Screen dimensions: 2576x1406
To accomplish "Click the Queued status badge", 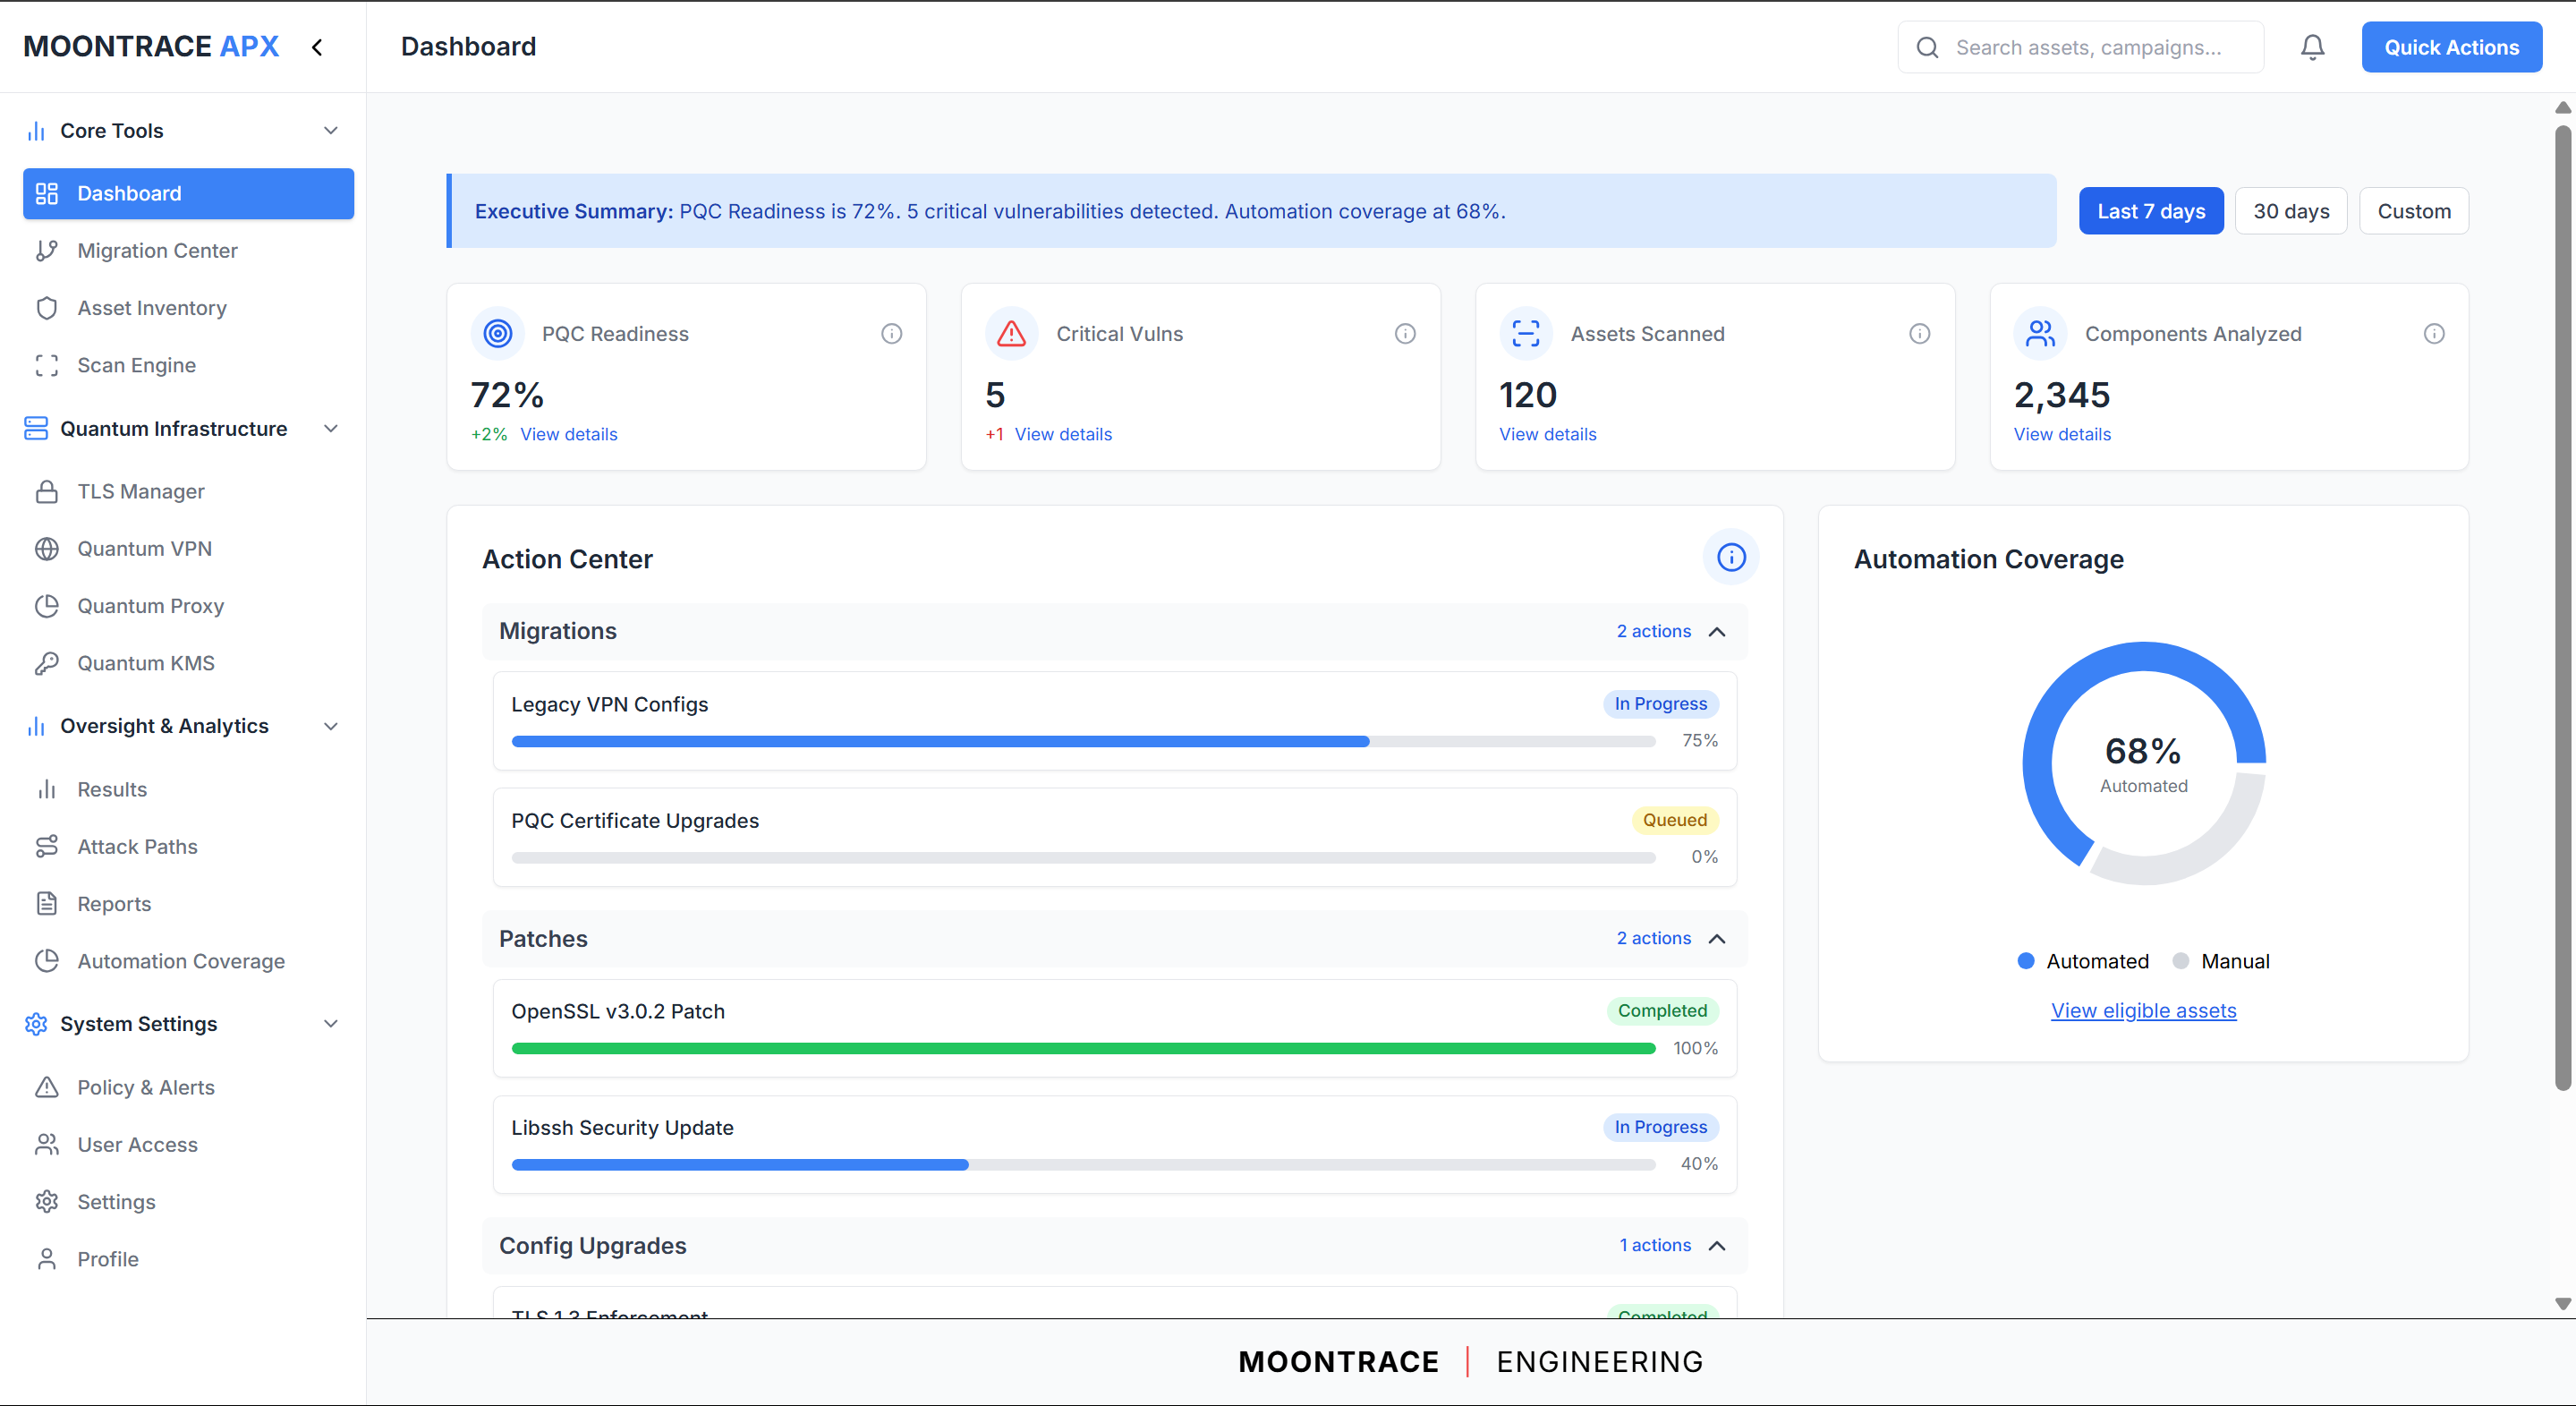I will tap(1674, 820).
